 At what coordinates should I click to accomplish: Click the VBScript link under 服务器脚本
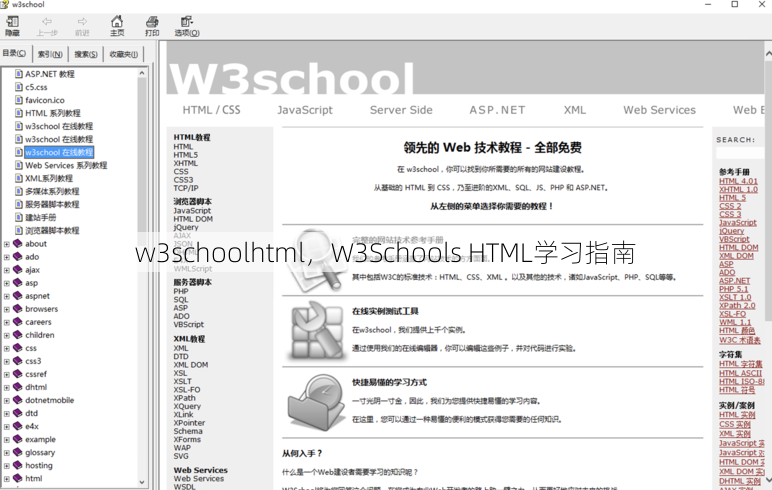[189, 325]
